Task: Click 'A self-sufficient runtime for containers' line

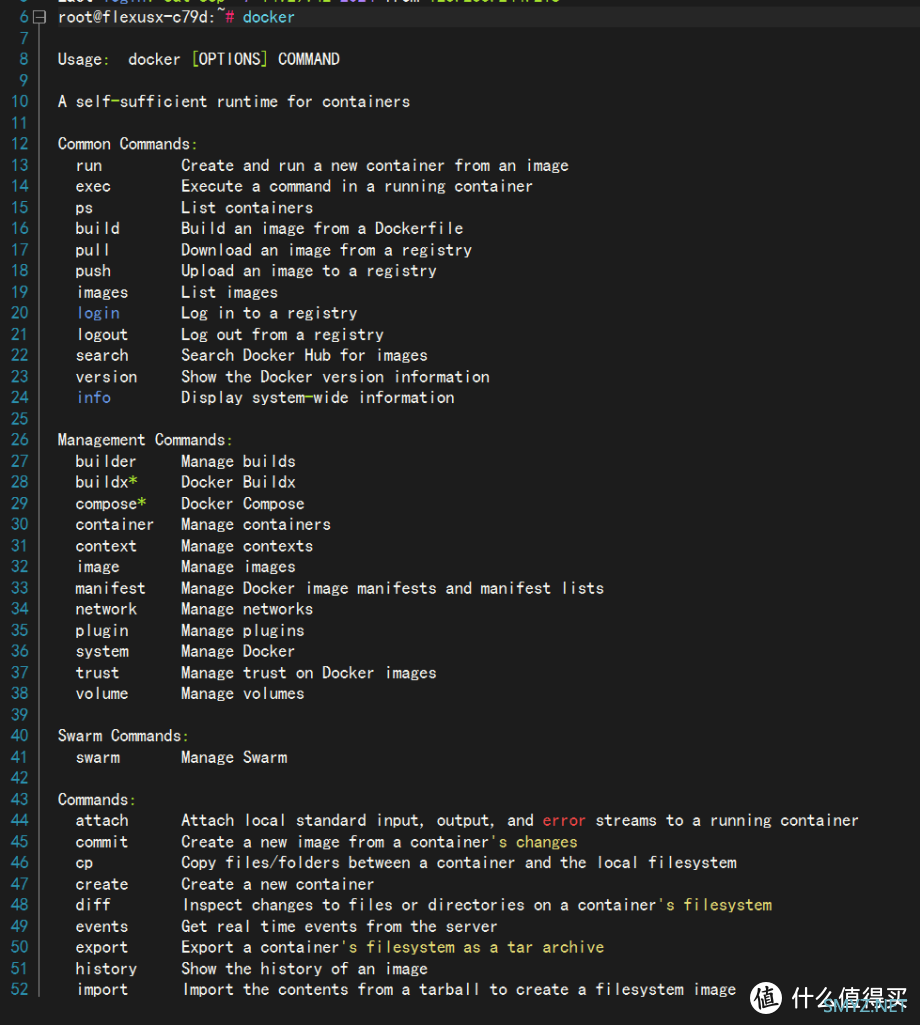Action: tap(234, 101)
